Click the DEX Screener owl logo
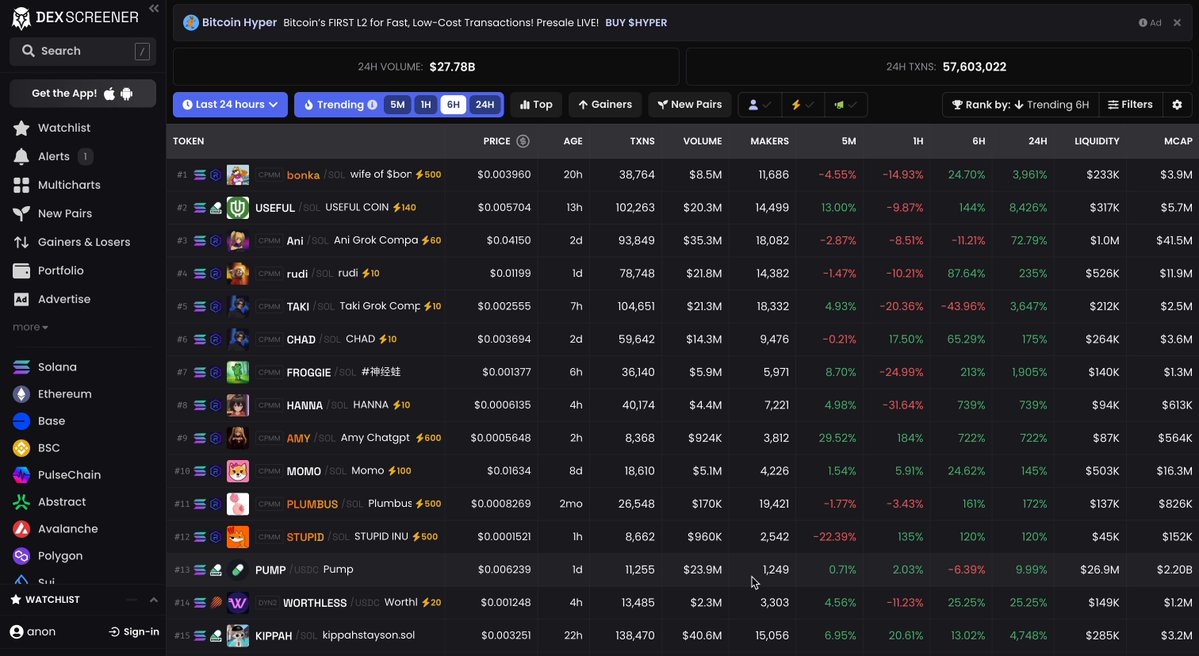1199x656 pixels. [21, 18]
